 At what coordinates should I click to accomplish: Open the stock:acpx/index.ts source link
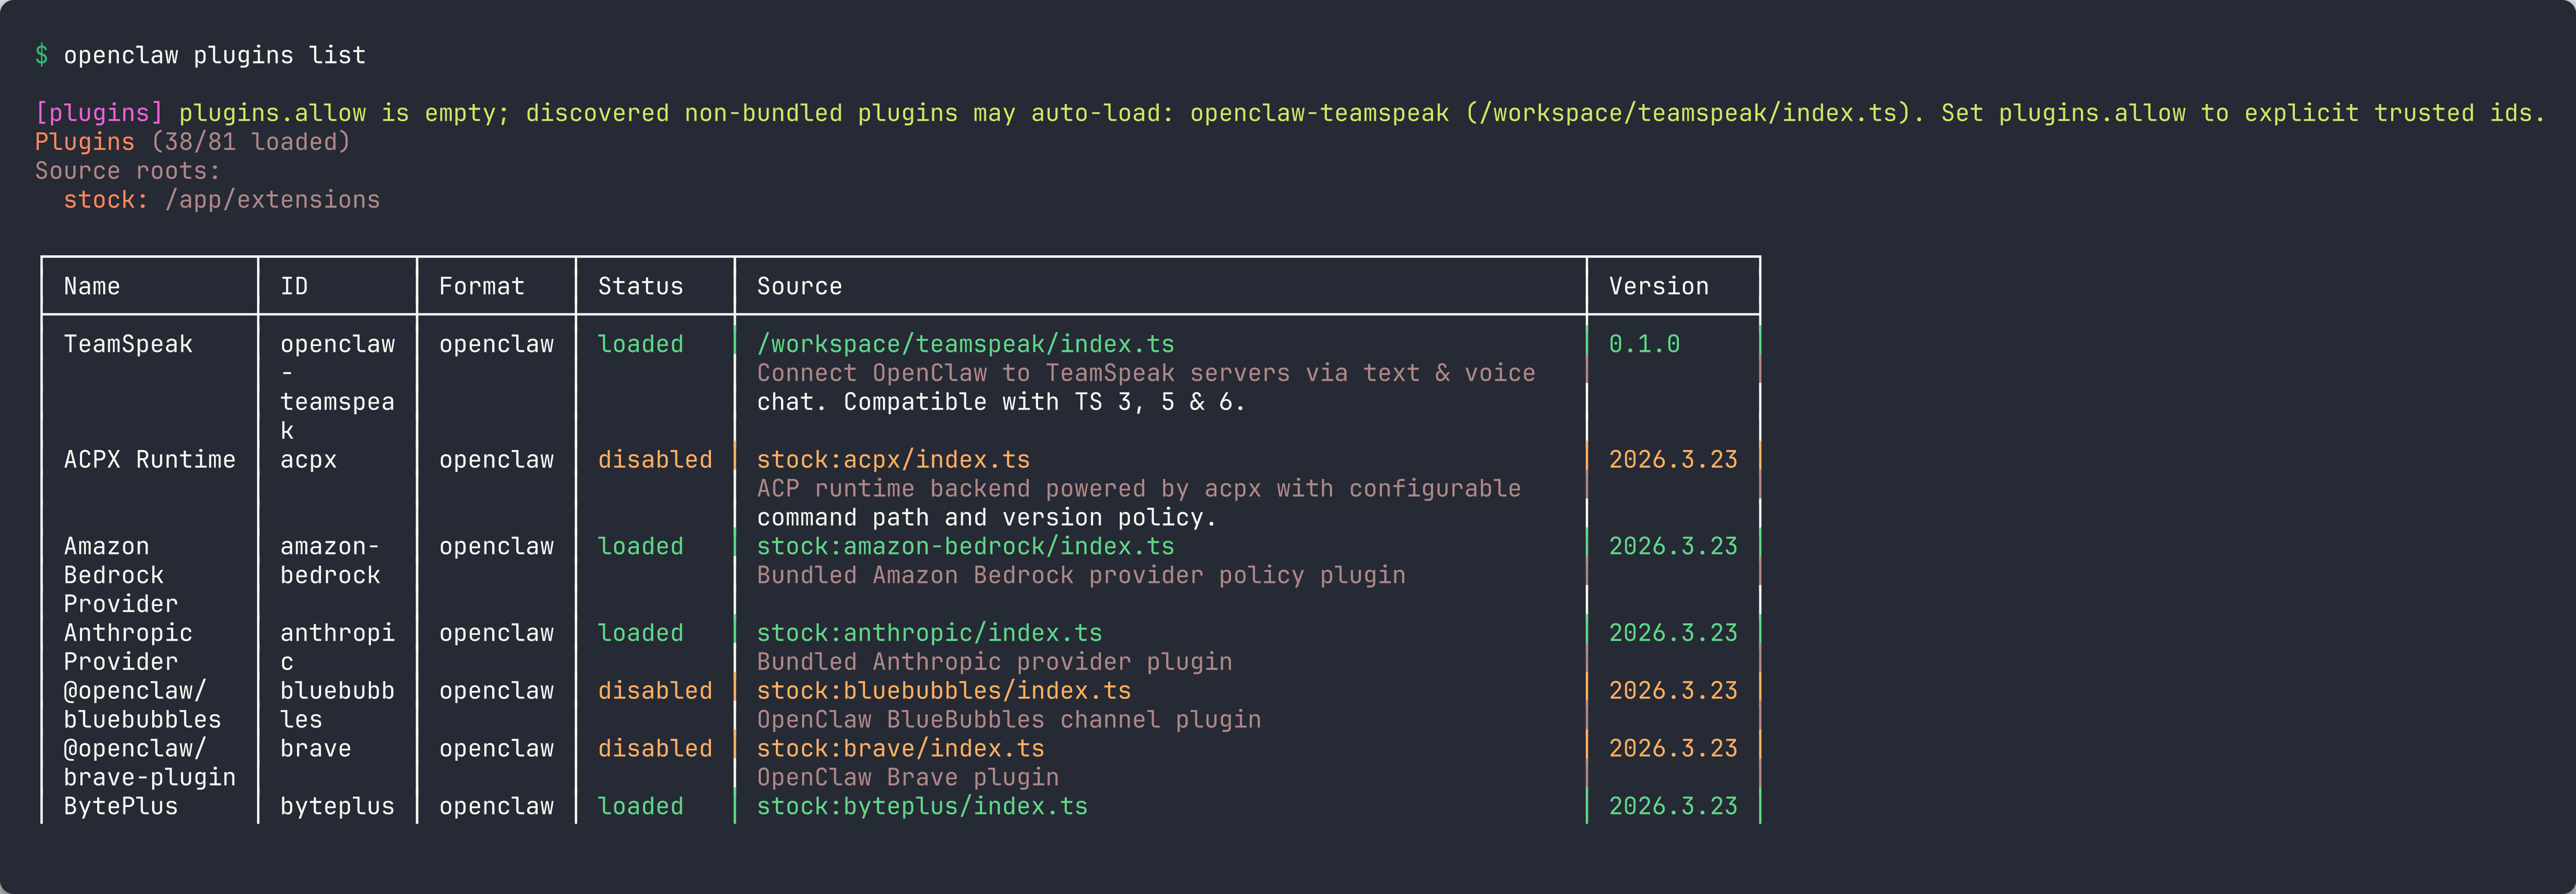point(893,460)
